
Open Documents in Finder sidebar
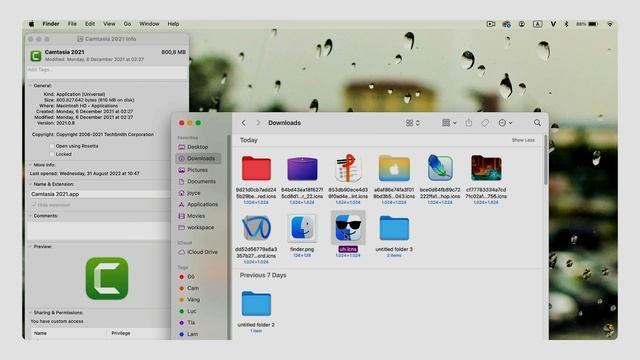(x=199, y=181)
